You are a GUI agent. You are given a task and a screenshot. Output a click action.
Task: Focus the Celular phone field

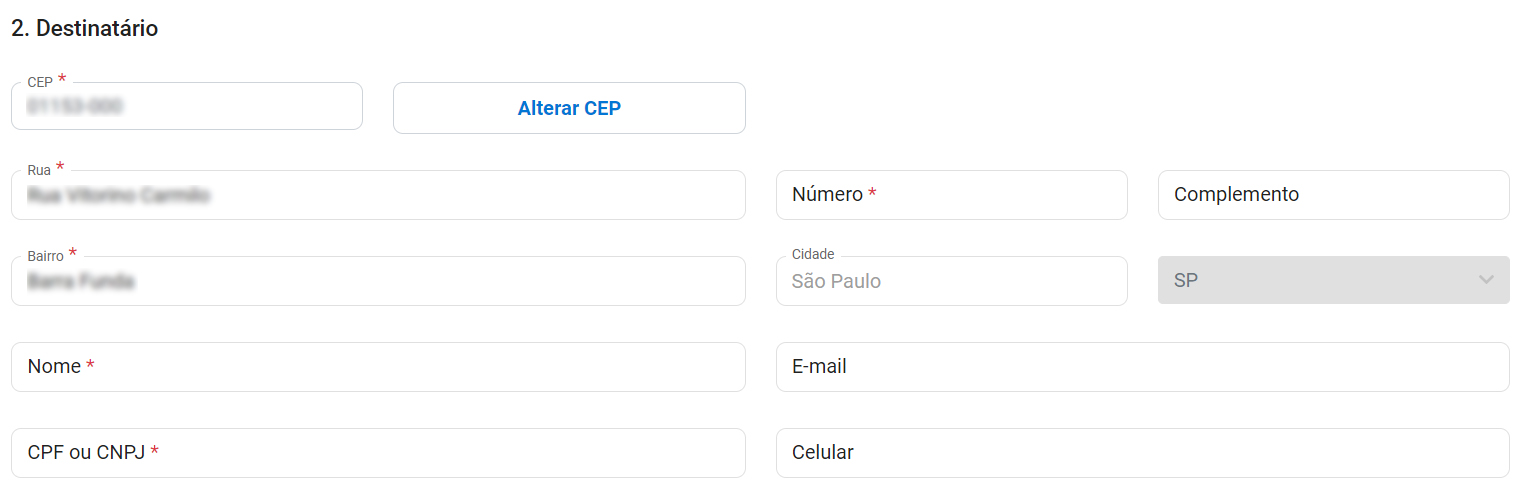1142,453
